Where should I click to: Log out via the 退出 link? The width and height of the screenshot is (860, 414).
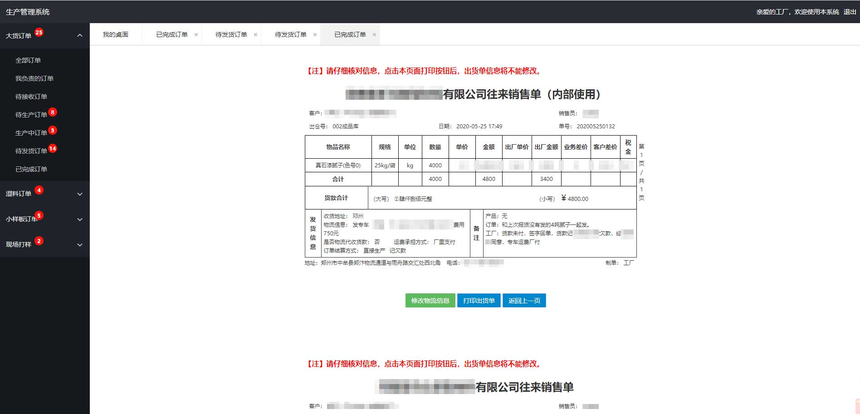tap(849, 12)
